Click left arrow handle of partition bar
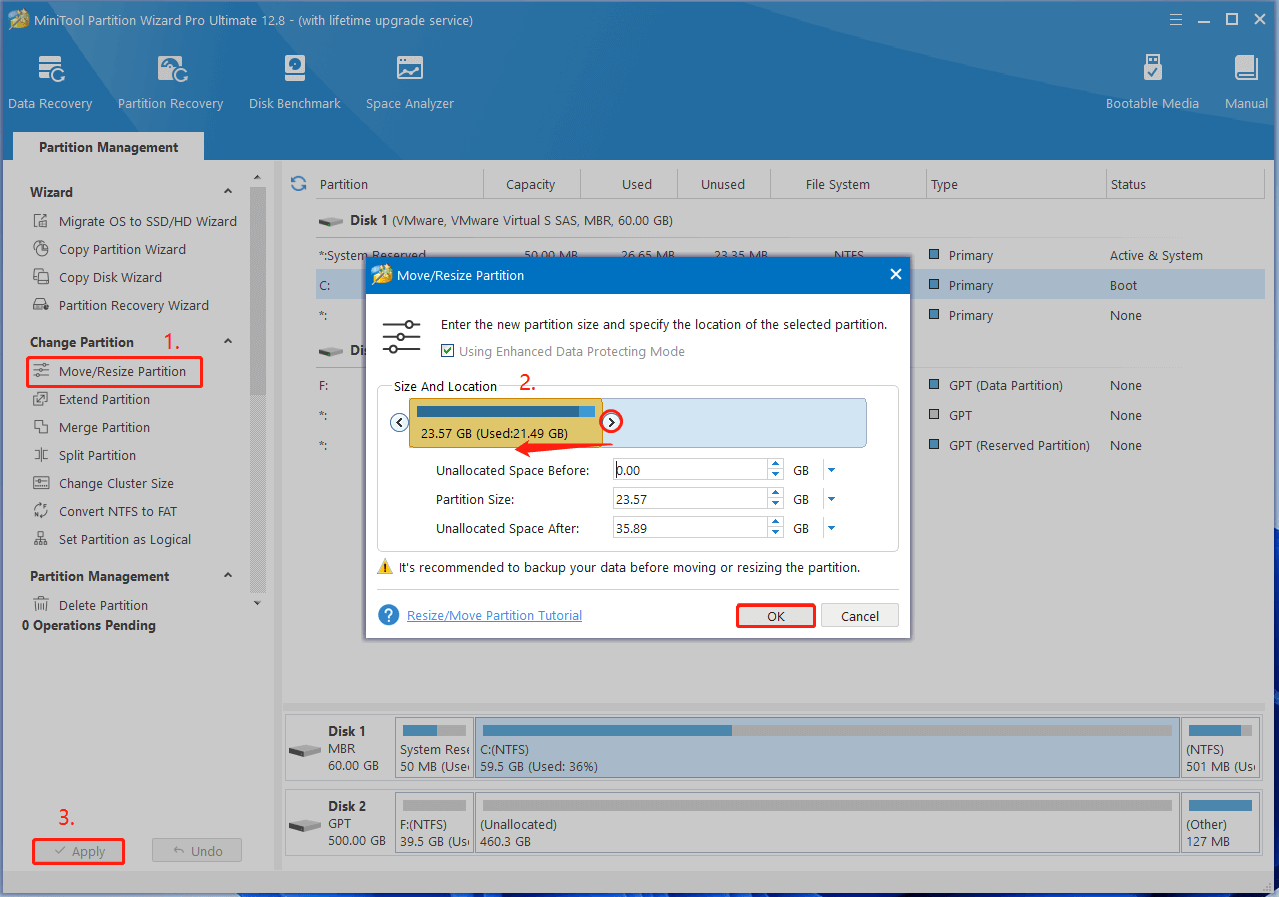Viewport: 1279px width, 897px height. point(399,422)
